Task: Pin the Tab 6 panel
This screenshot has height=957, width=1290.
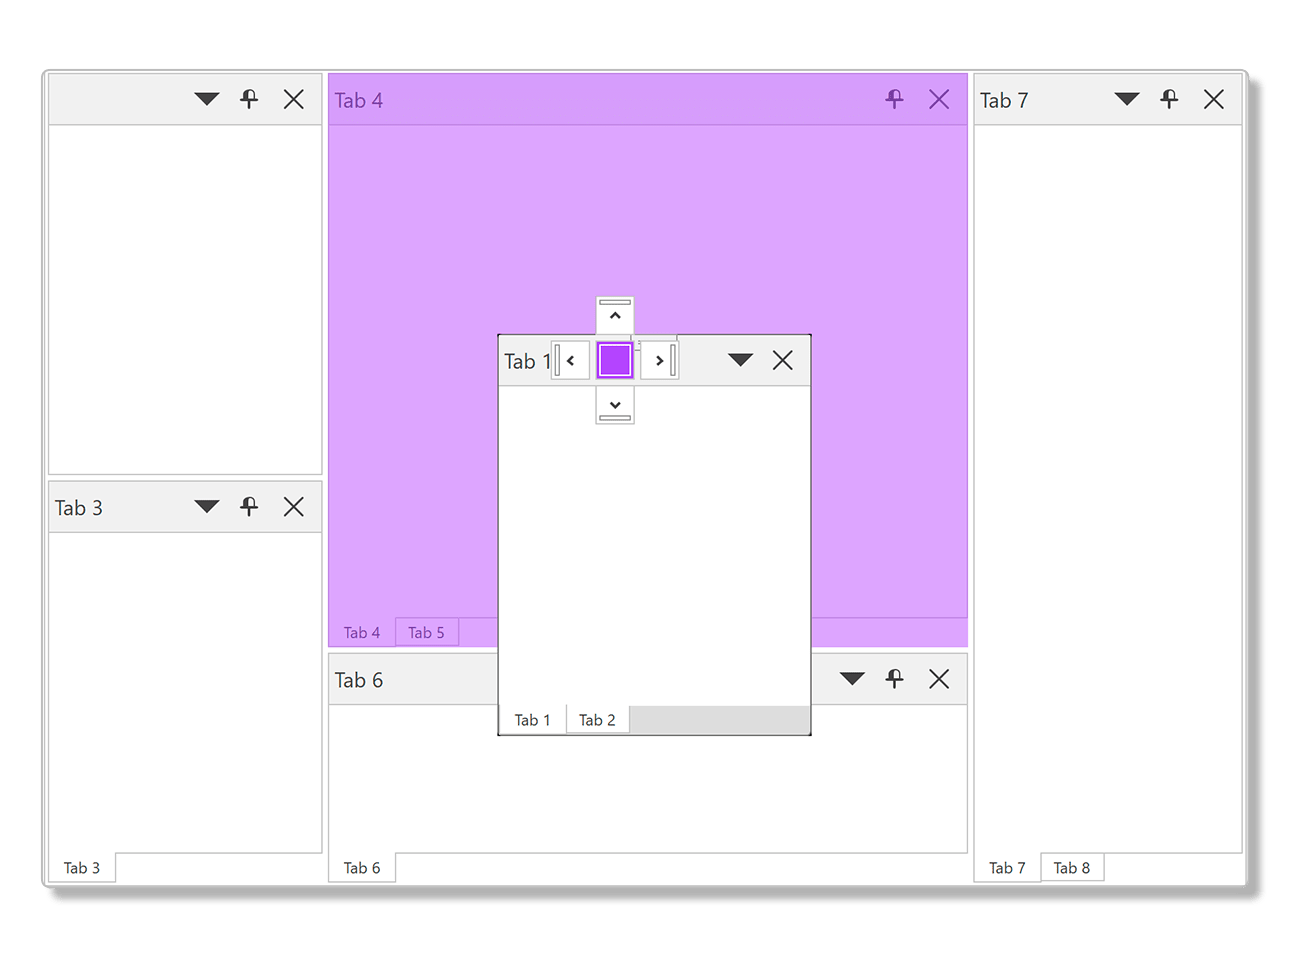Action: click(x=894, y=679)
